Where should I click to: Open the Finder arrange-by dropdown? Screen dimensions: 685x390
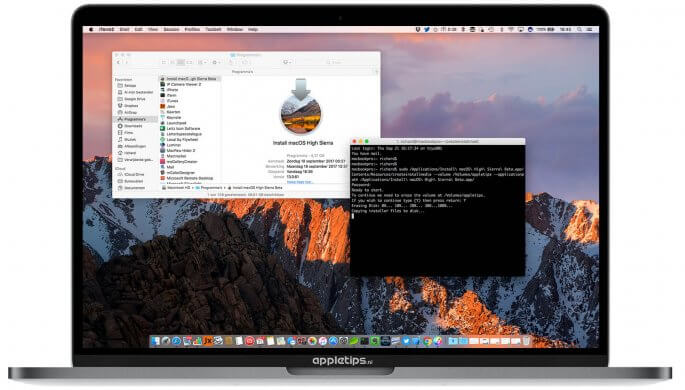click(202, 62)
